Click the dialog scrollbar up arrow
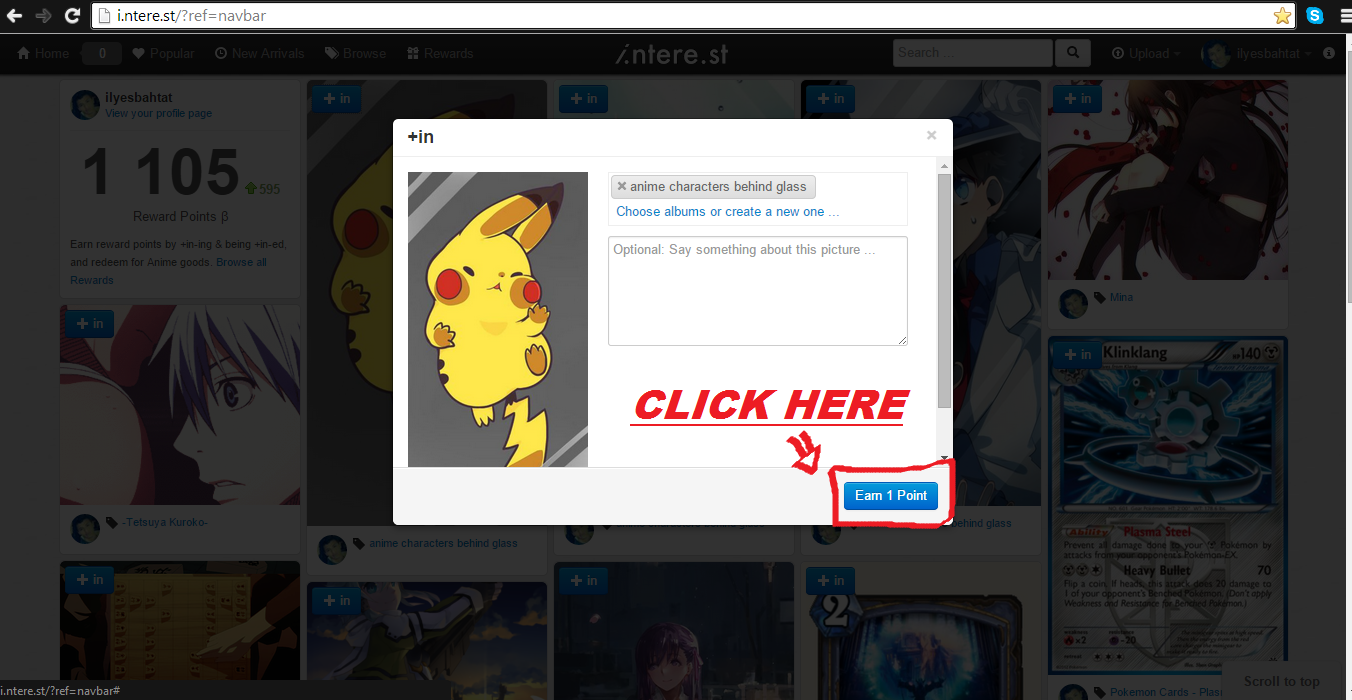The height and width of the screenshot is (700, 1352). pyautogui.click(x=944, y=166)
